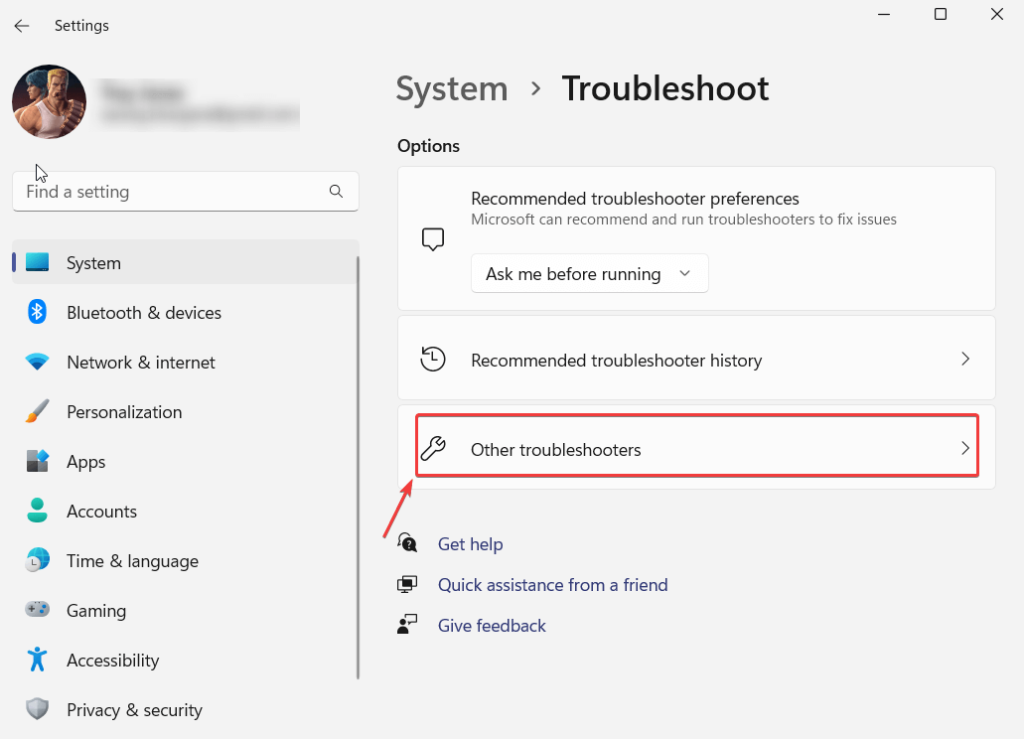Click the Accessibility figure icon
This screenshot has width=1024, height=739.
(x=37, y=660)
